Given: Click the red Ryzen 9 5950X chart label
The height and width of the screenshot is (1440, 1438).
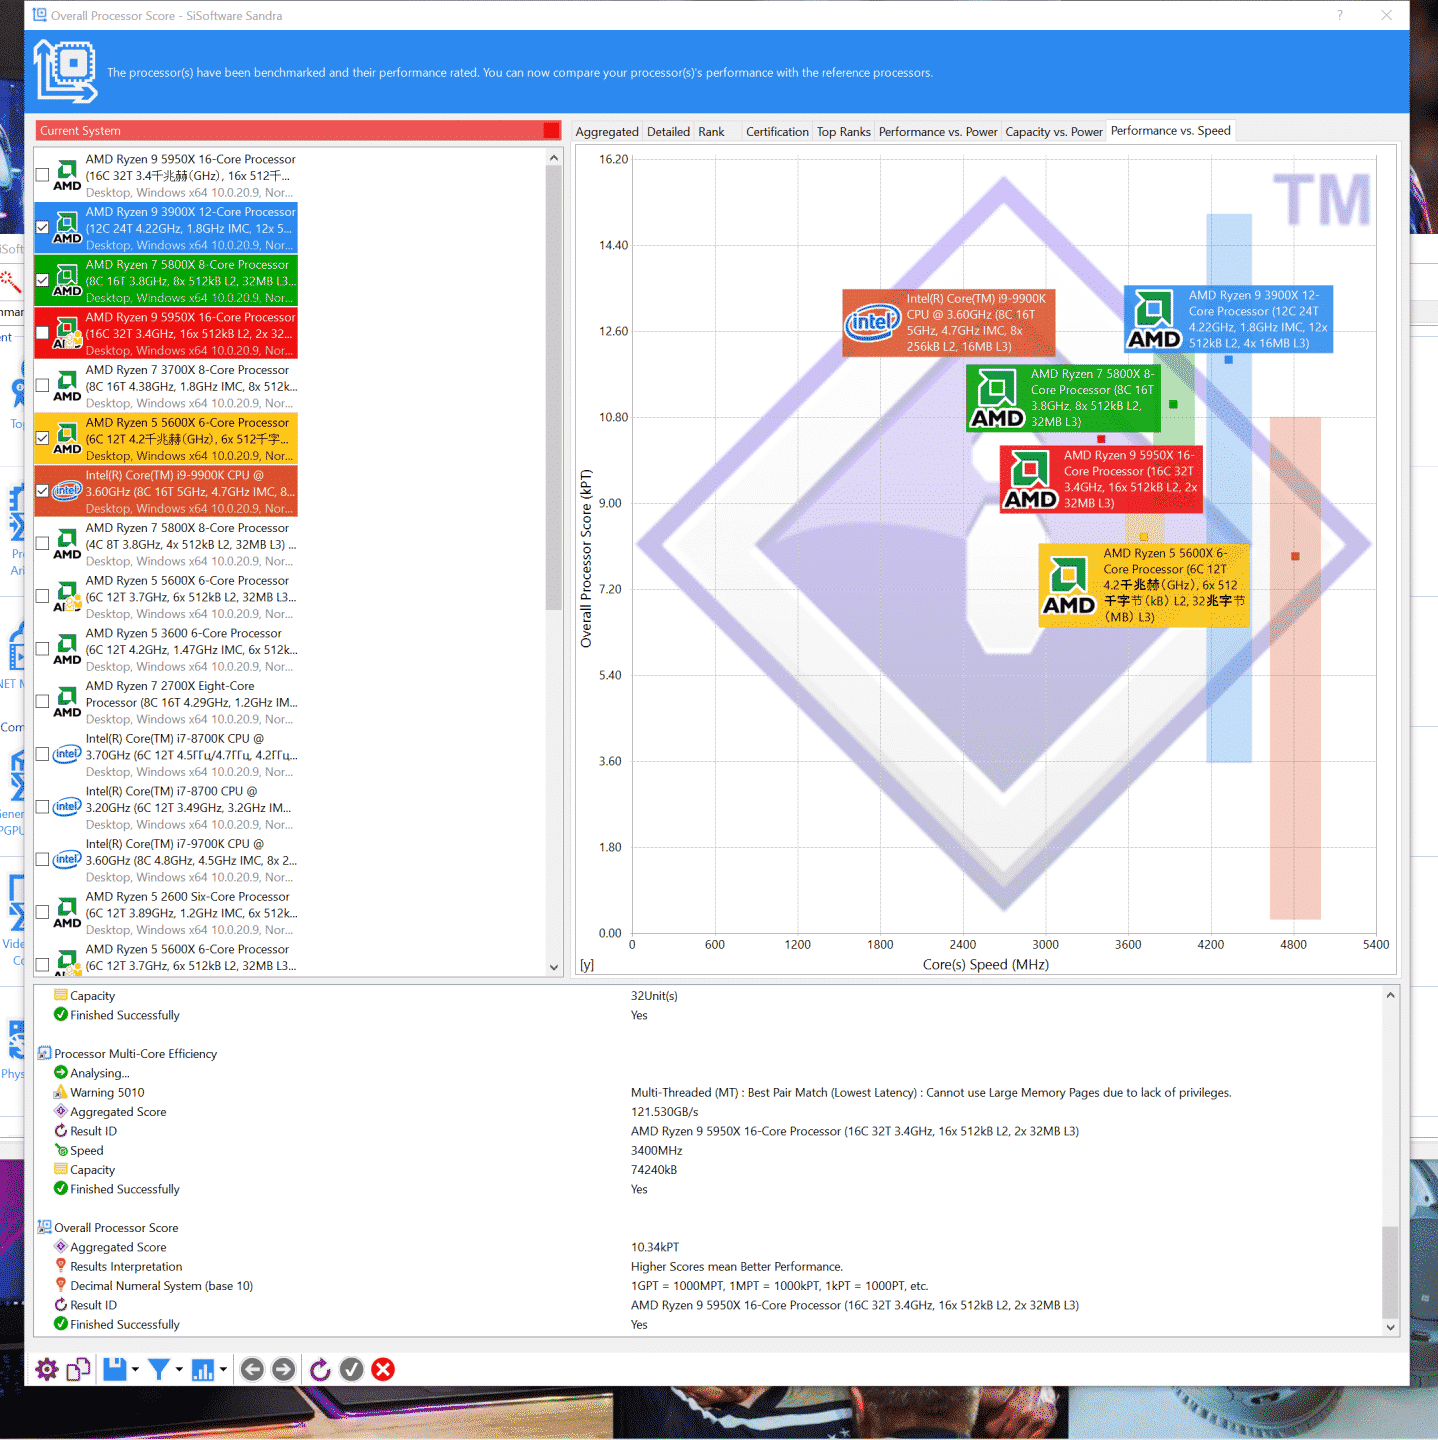Looking at the screenshot, I should tap(1101, 479).
